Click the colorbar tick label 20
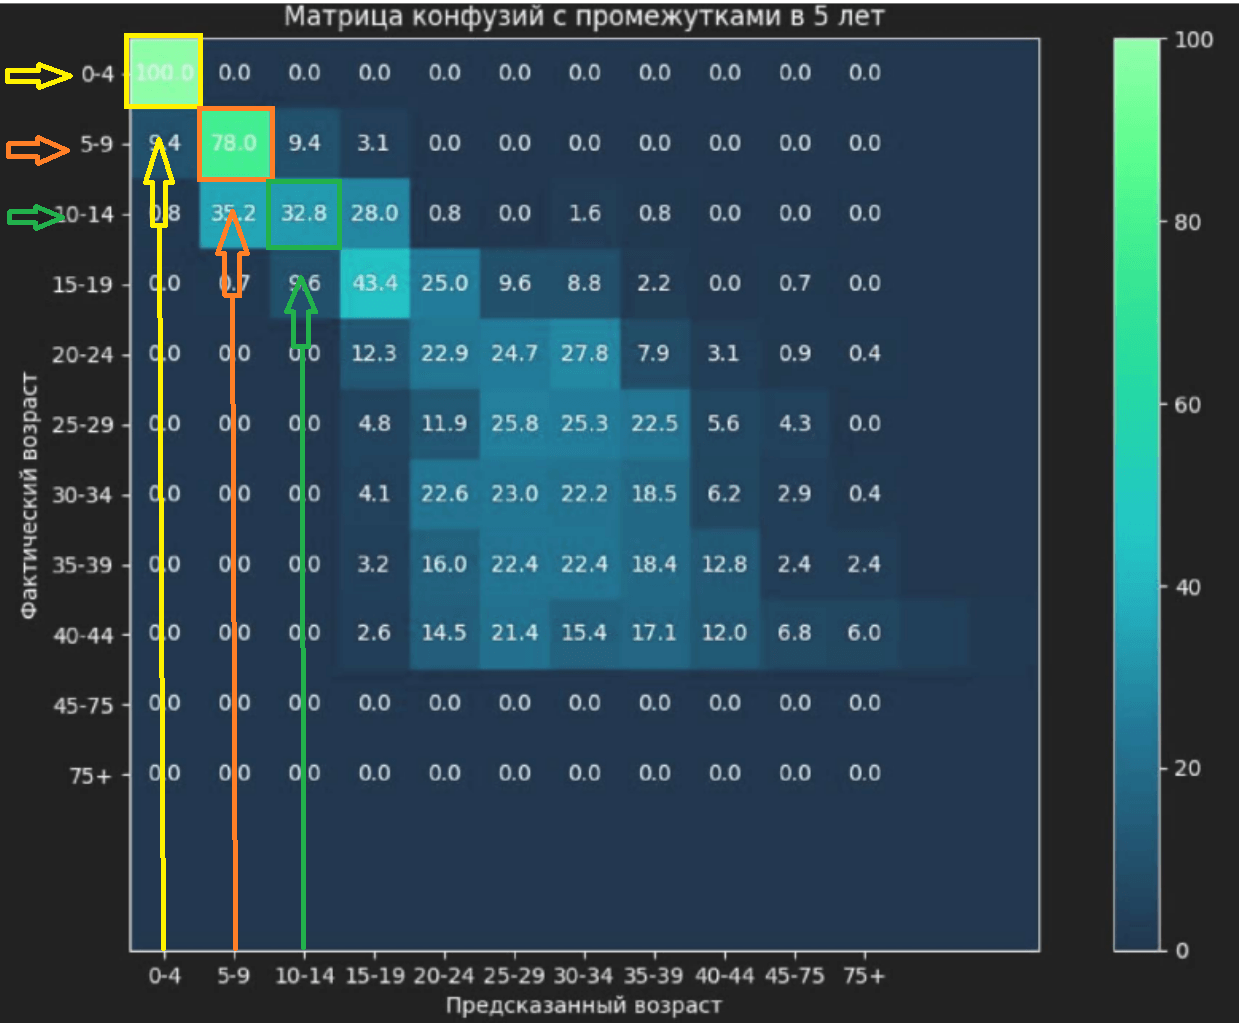Viewport: 1239px width, 1023px height. coord(1187,768)
